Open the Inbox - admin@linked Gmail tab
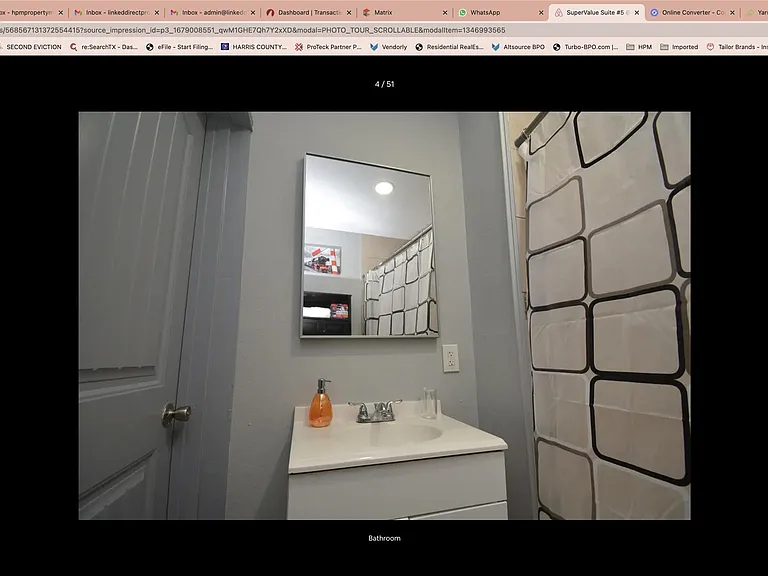 (213, 13)
